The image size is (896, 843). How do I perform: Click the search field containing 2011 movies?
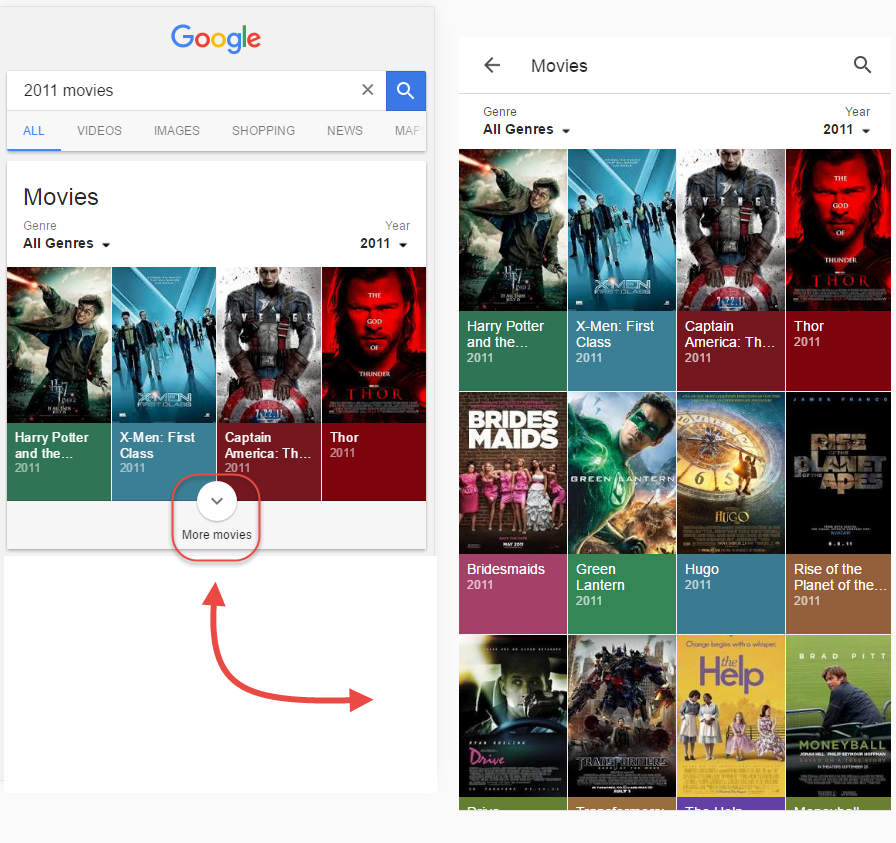(180, 91)
